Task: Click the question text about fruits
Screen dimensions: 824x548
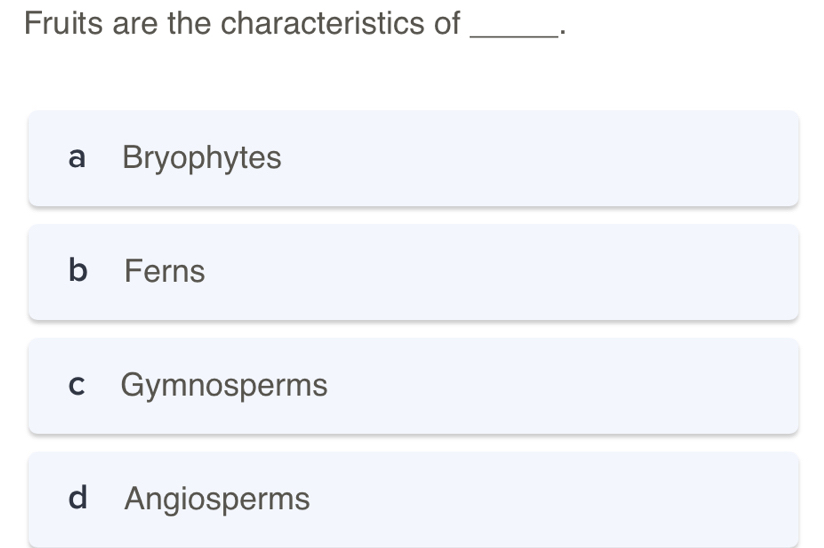Action: 242,23
